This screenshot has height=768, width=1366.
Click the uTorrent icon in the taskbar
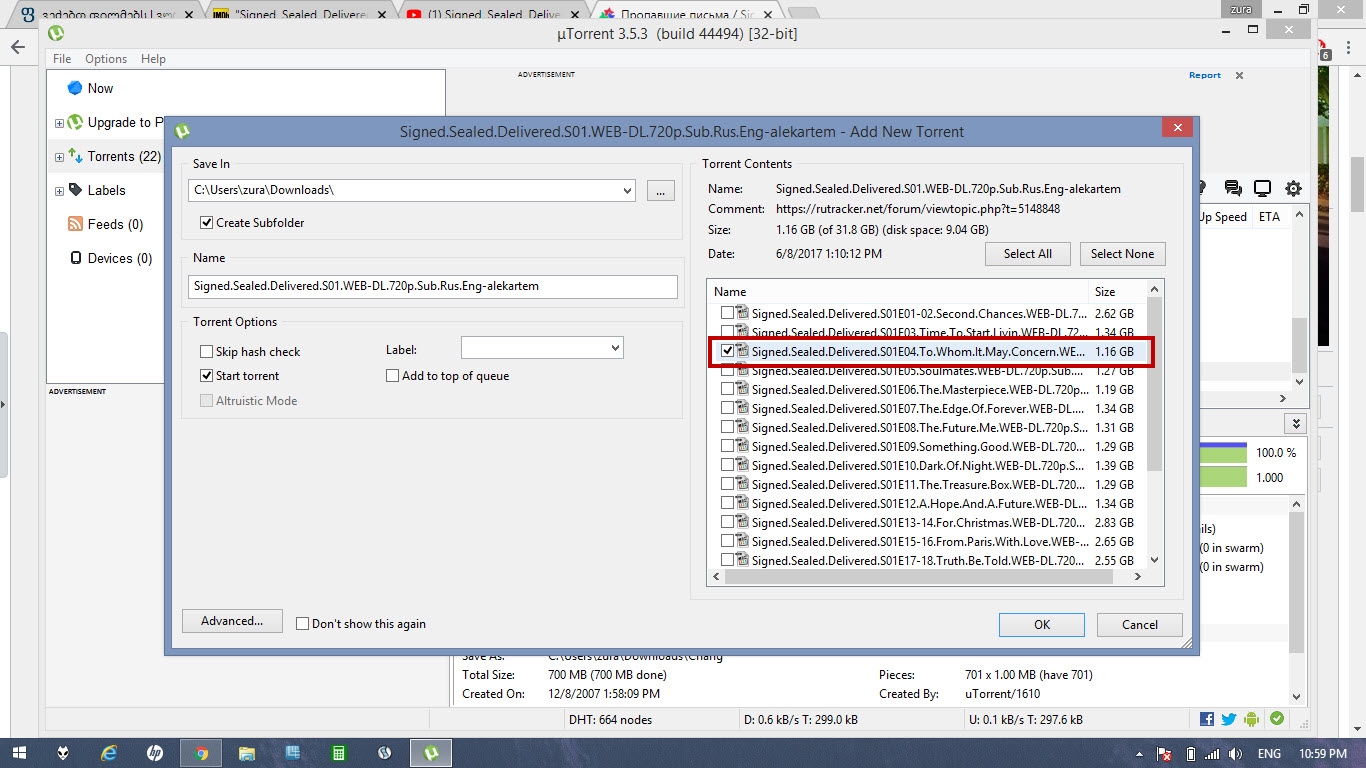(431, 752)
